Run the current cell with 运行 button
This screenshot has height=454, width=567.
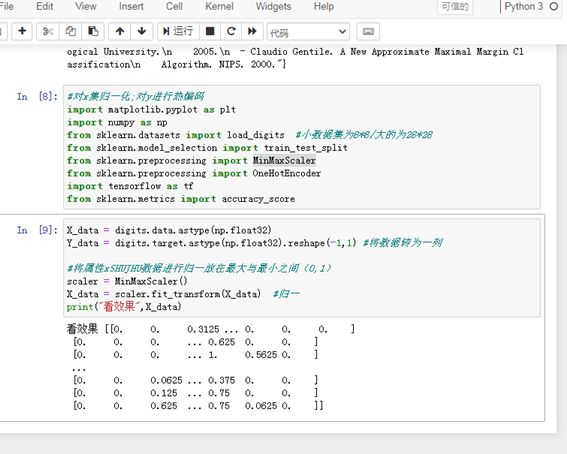[x=178, y=31]
